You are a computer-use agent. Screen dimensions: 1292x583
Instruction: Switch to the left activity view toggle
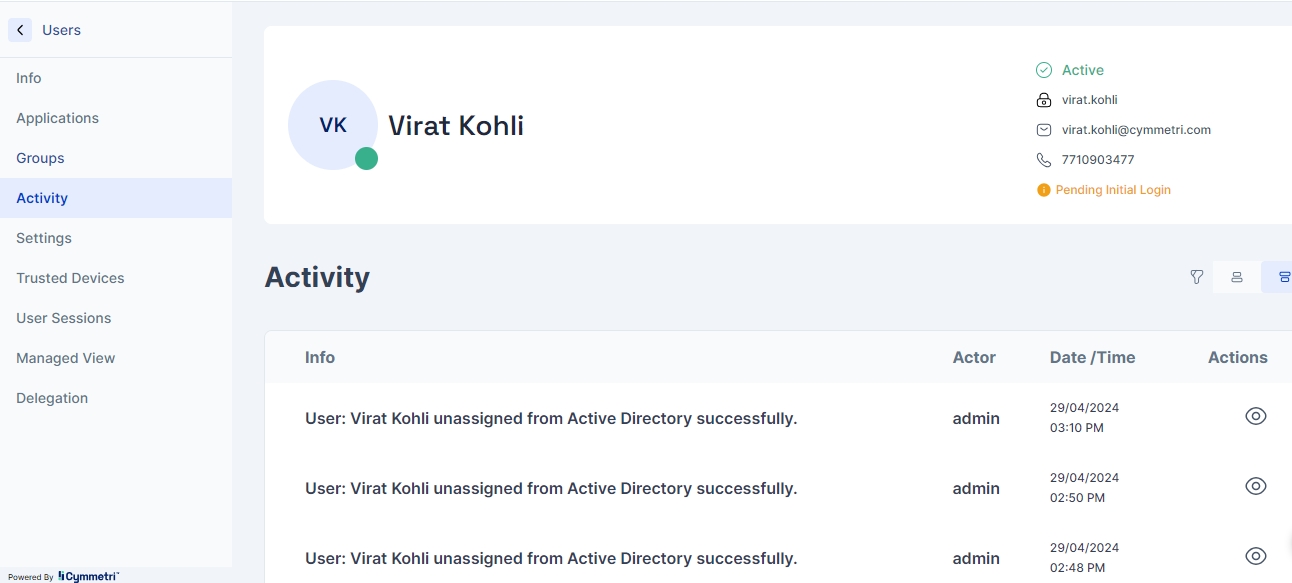(1237, 277)
